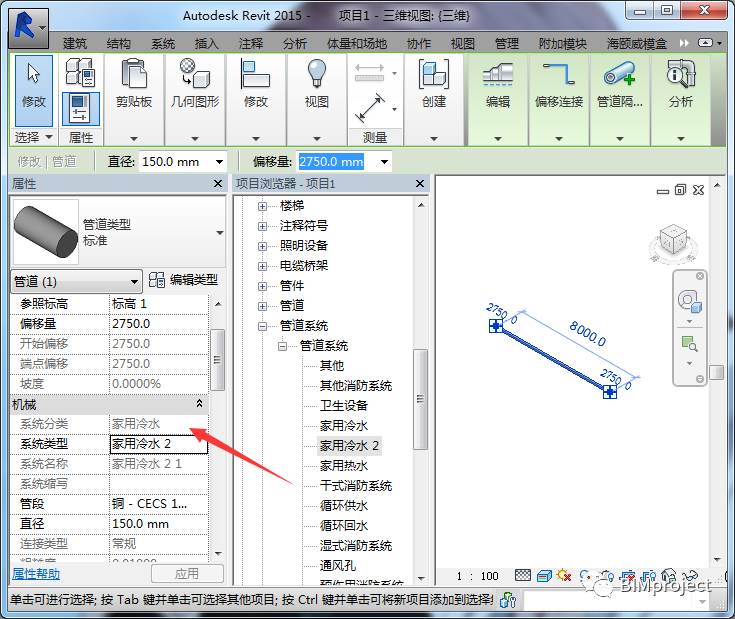Click the 测量 panel label
The height and width of the screenshot is (619, 735).
(x=375, y=137)
